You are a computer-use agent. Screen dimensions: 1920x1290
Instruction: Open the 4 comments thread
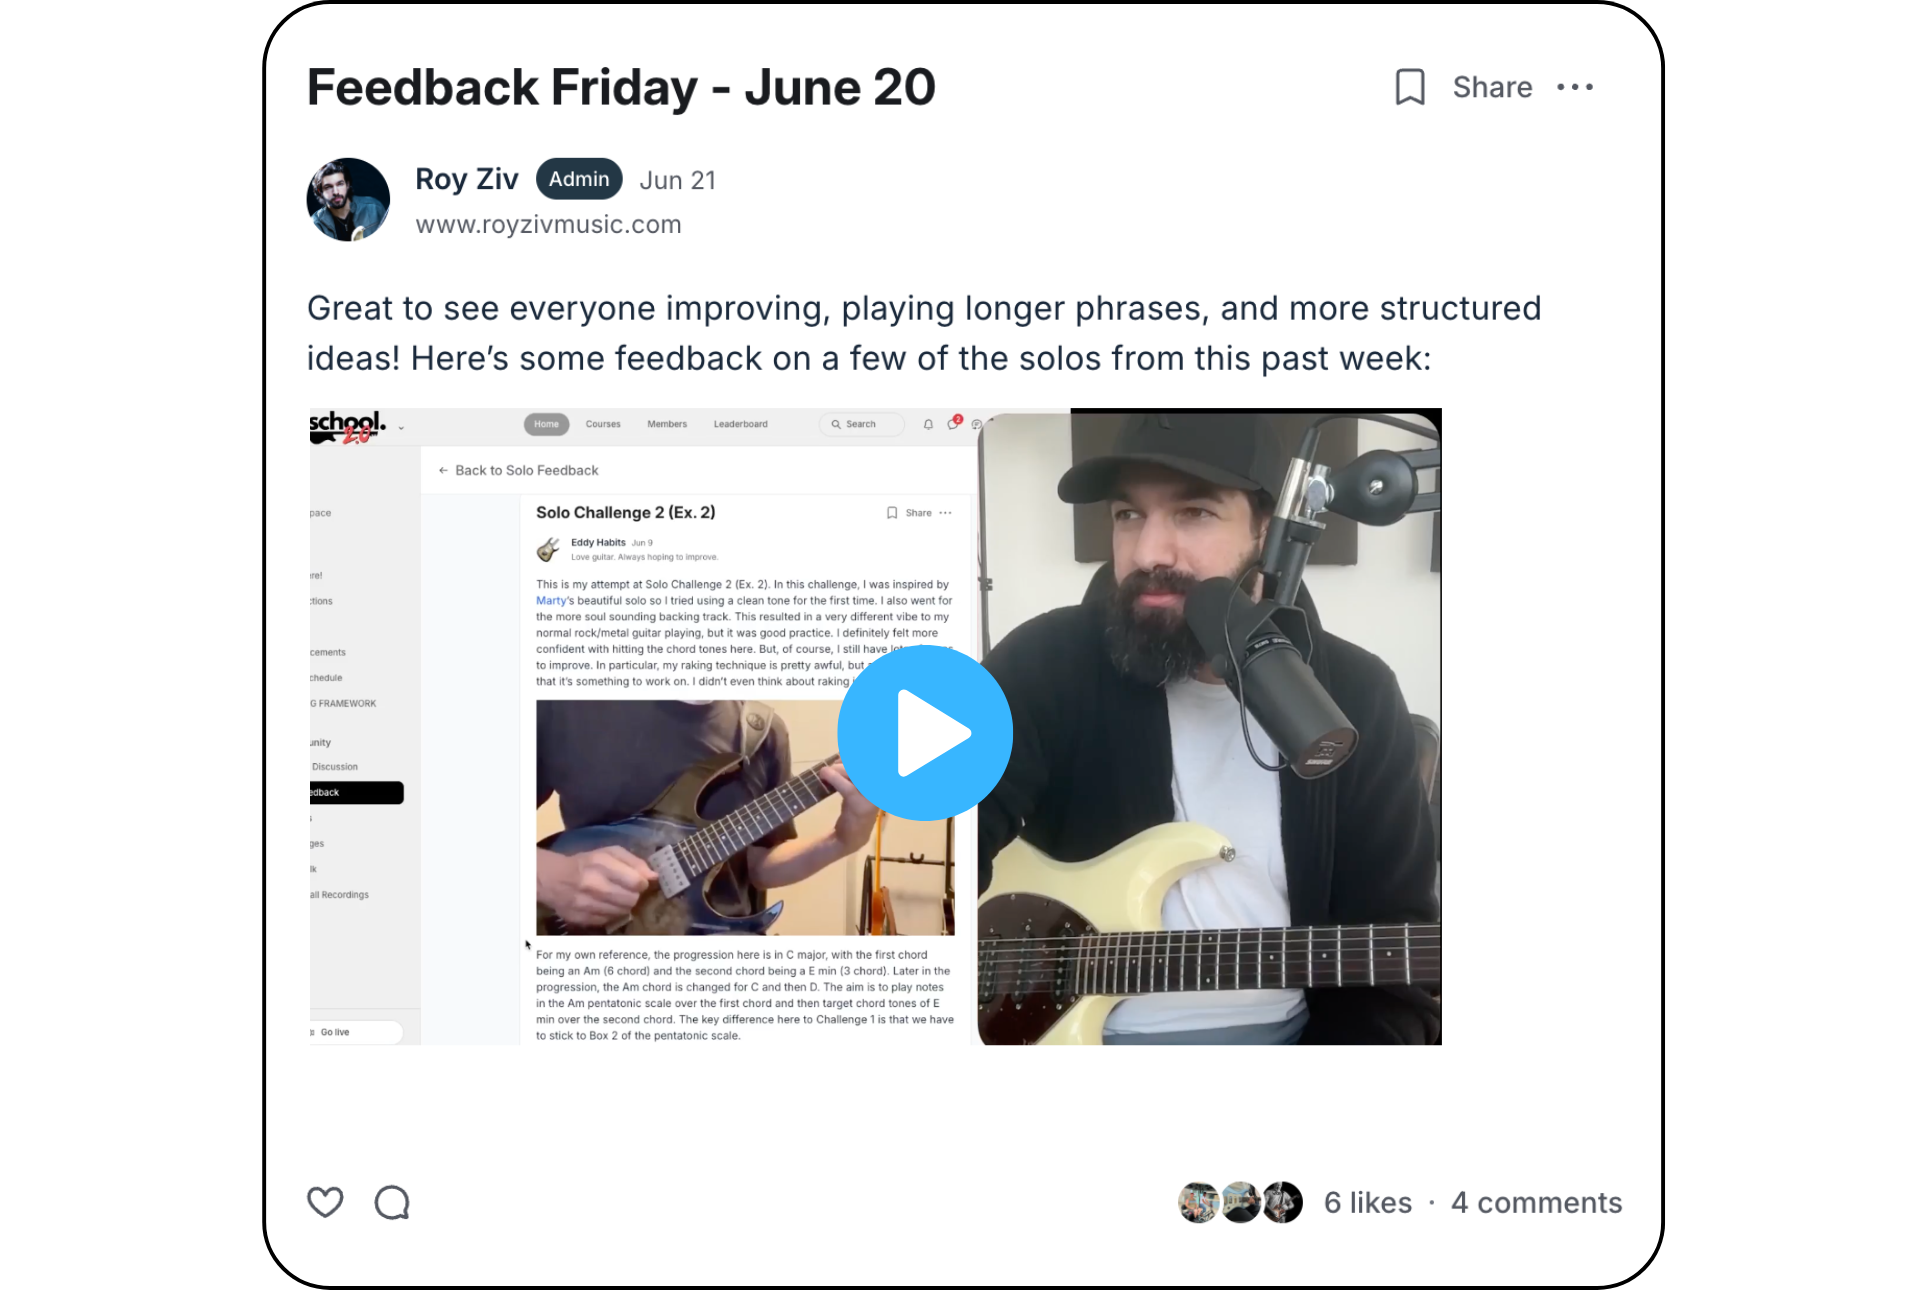point(1536,1202)
